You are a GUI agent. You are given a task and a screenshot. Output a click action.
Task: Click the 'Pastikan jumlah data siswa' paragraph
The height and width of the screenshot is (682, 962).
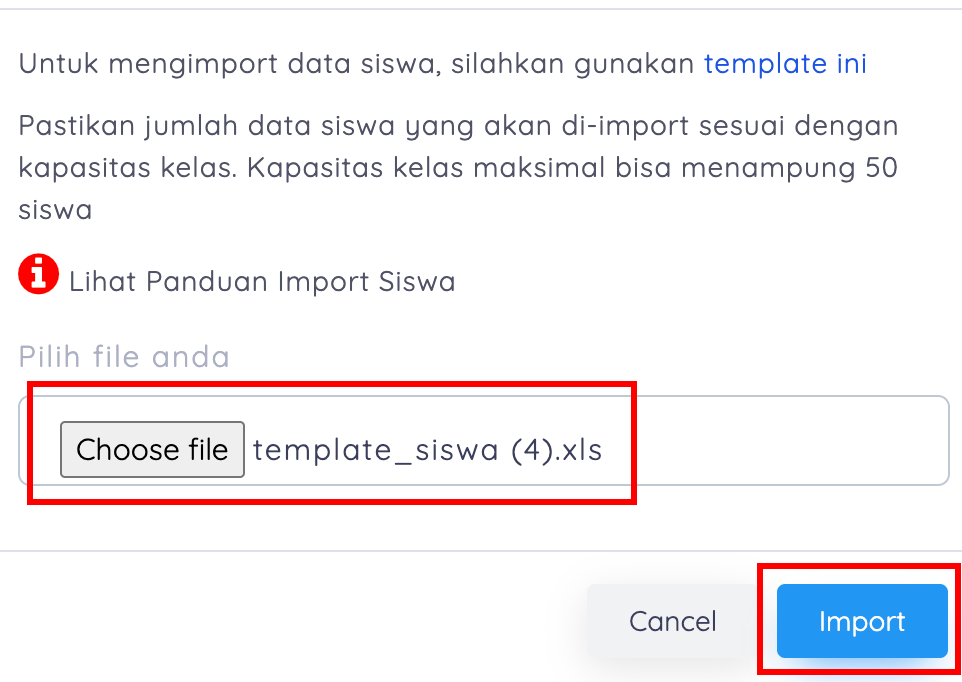coord(458,128)
